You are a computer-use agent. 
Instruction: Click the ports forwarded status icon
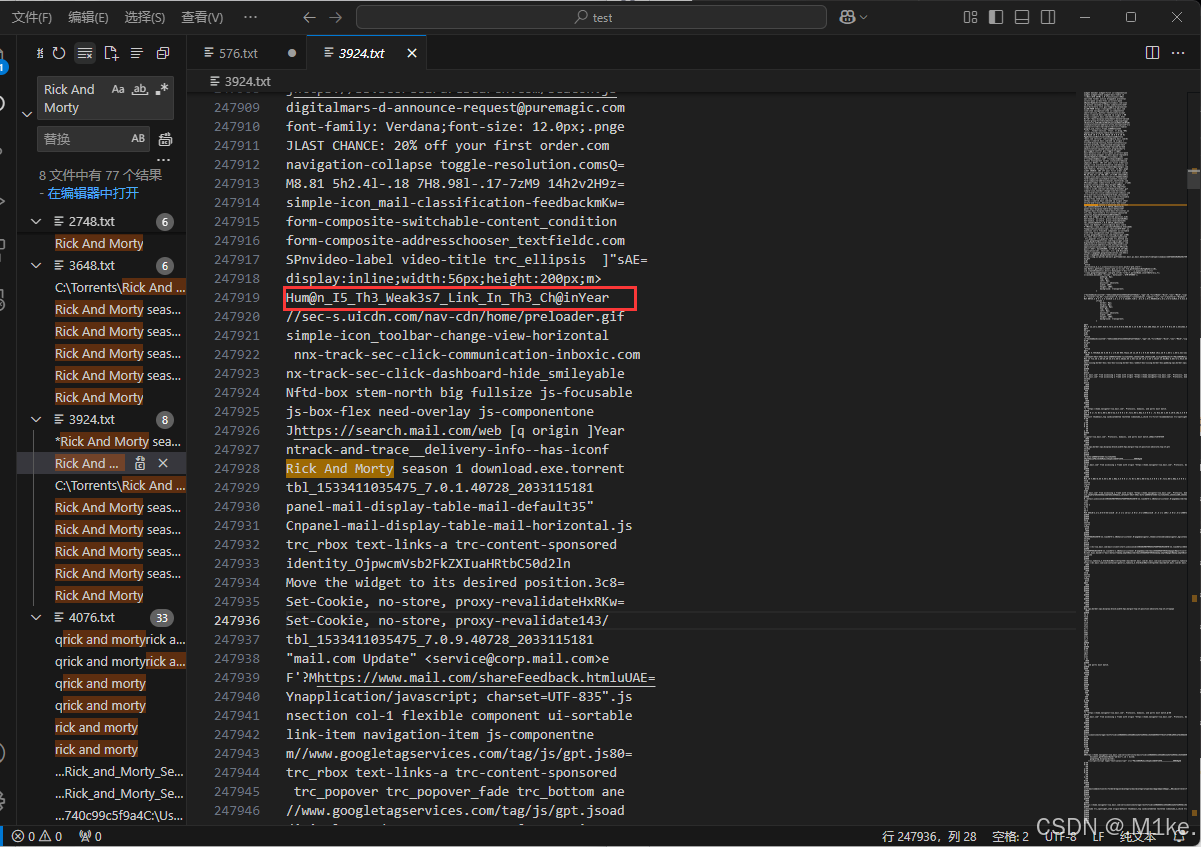[90, 836]
